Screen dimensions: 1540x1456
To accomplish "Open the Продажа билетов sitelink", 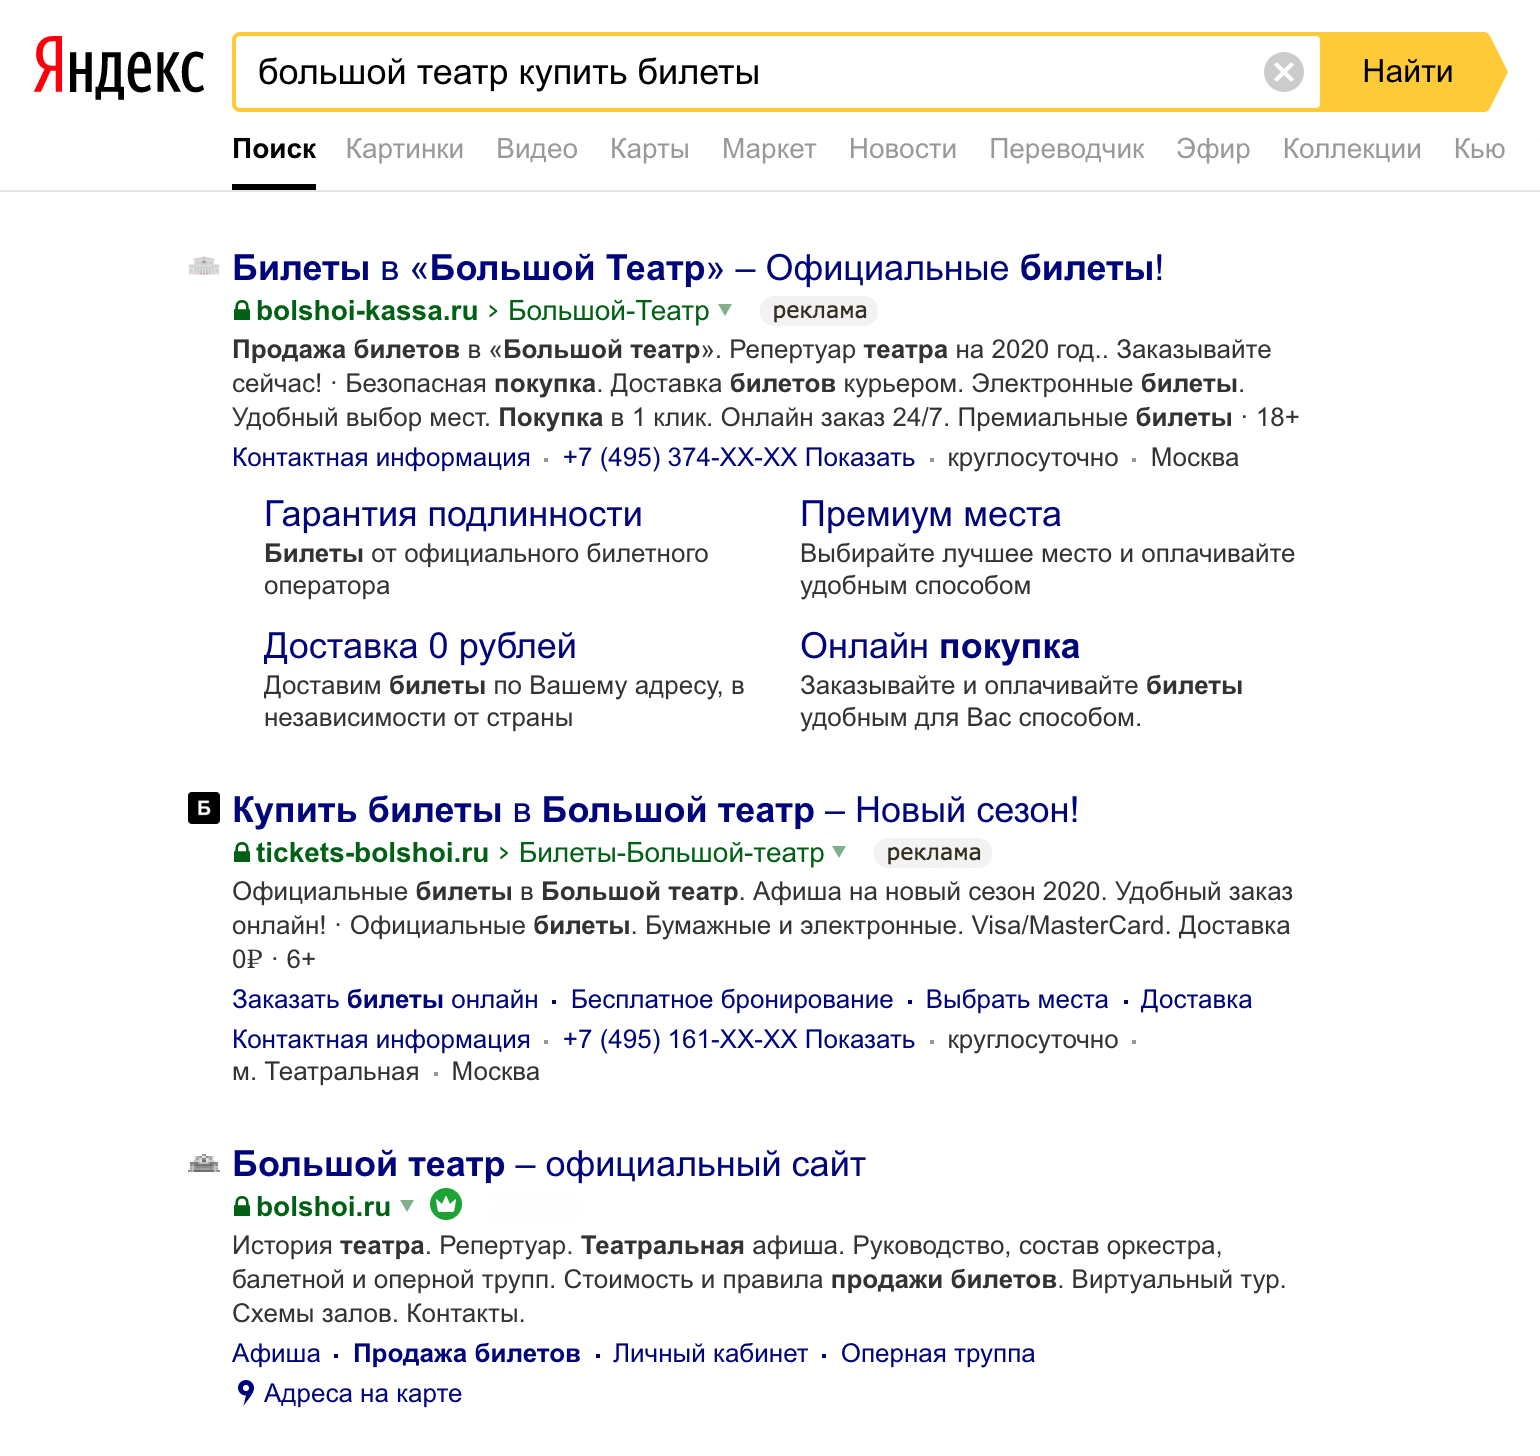I will pyautogui.click(x=467, y=1354).
